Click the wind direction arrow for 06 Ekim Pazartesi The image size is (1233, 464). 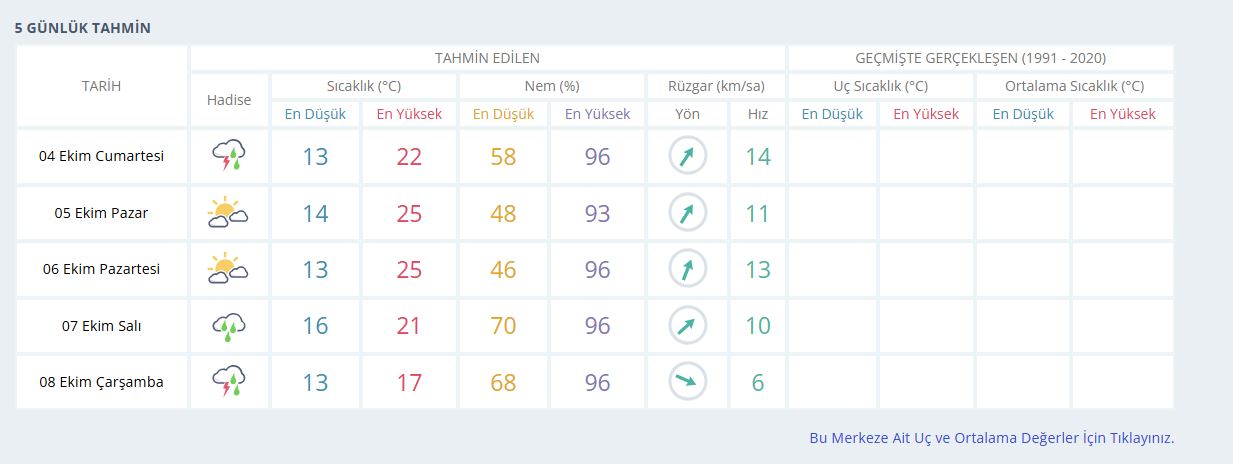[x=687, y=269]
